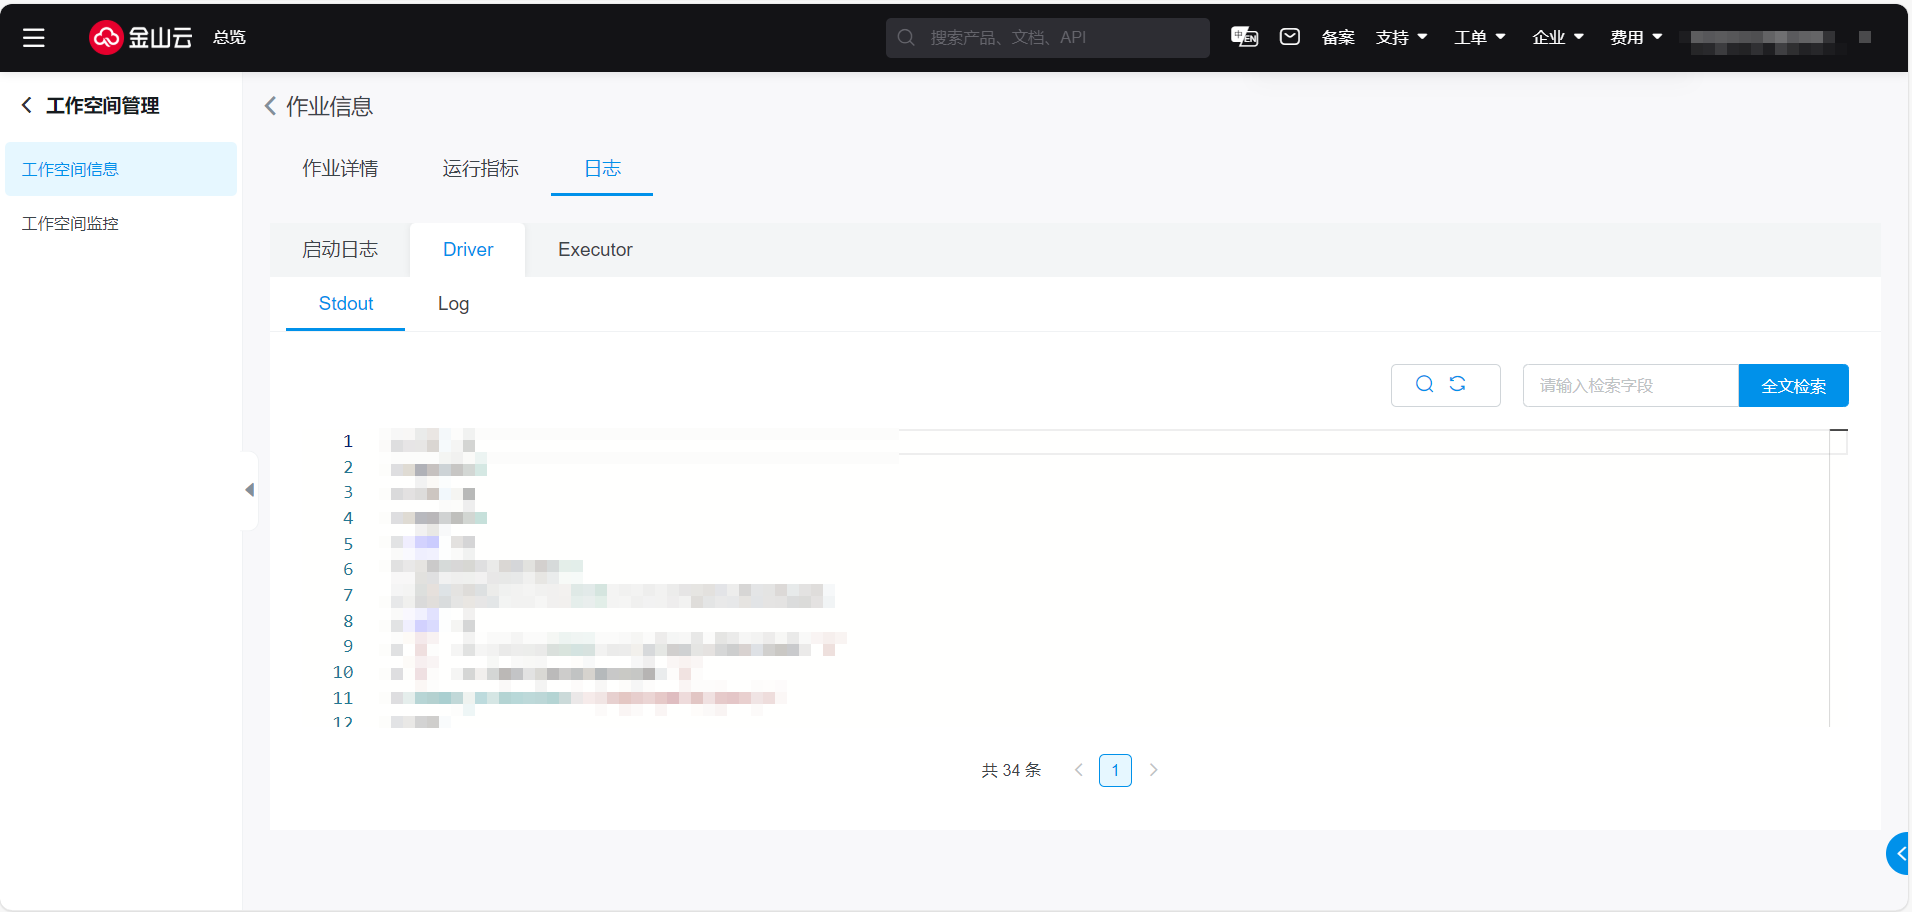
Task: Select the Driver tab
Action: (468, 250)
